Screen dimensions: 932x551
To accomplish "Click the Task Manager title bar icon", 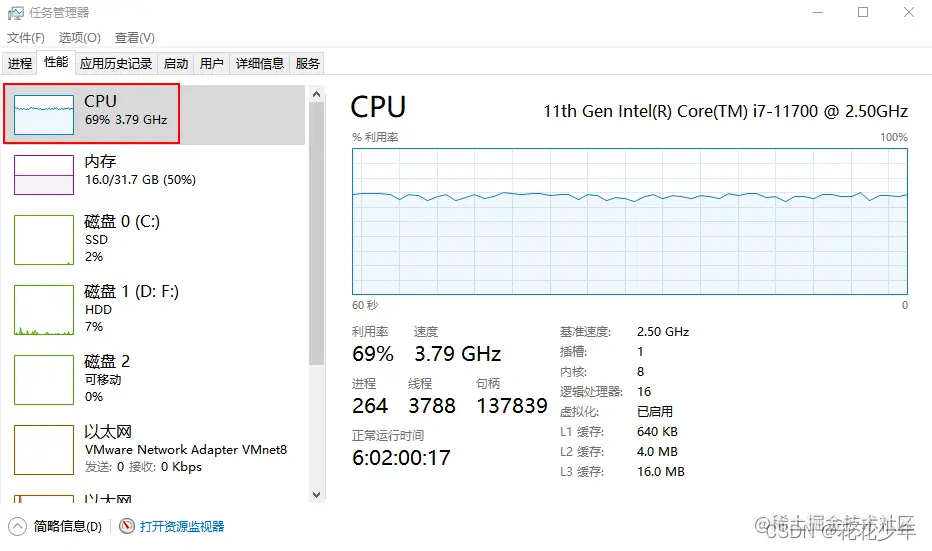I will pyautogui.click(x=16, y=12).
